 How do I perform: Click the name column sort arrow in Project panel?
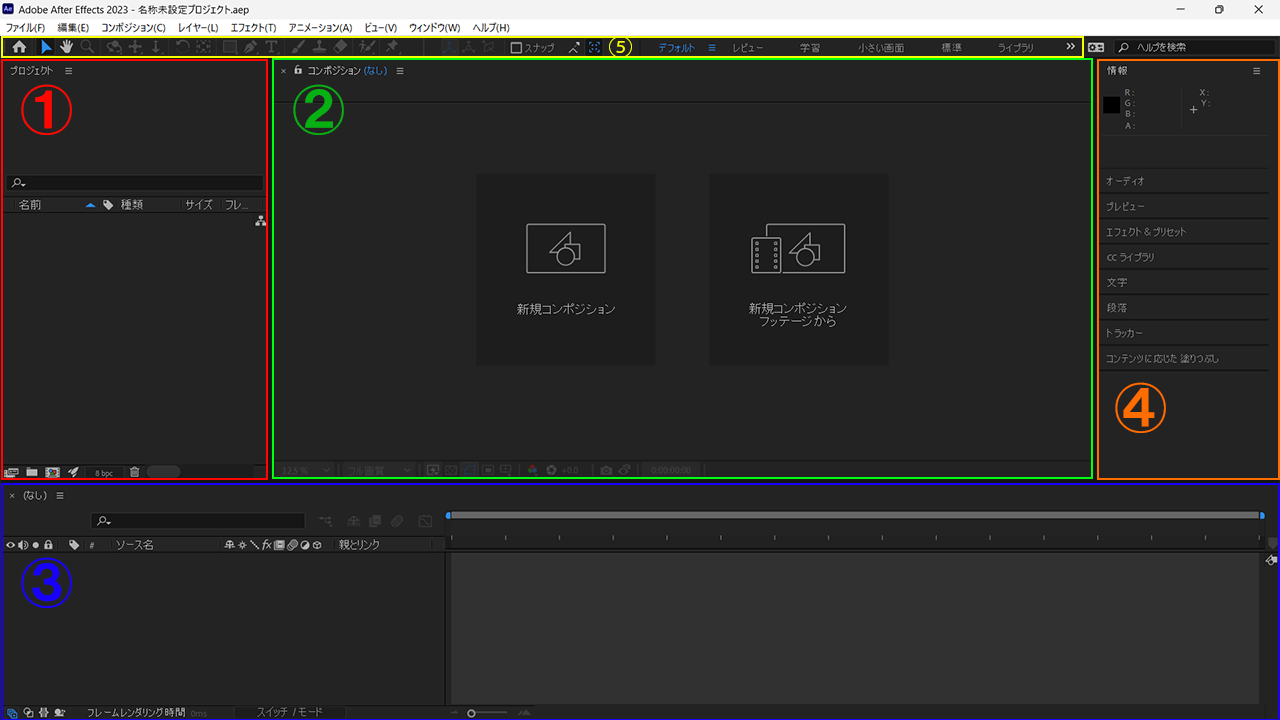click(91, 204)
